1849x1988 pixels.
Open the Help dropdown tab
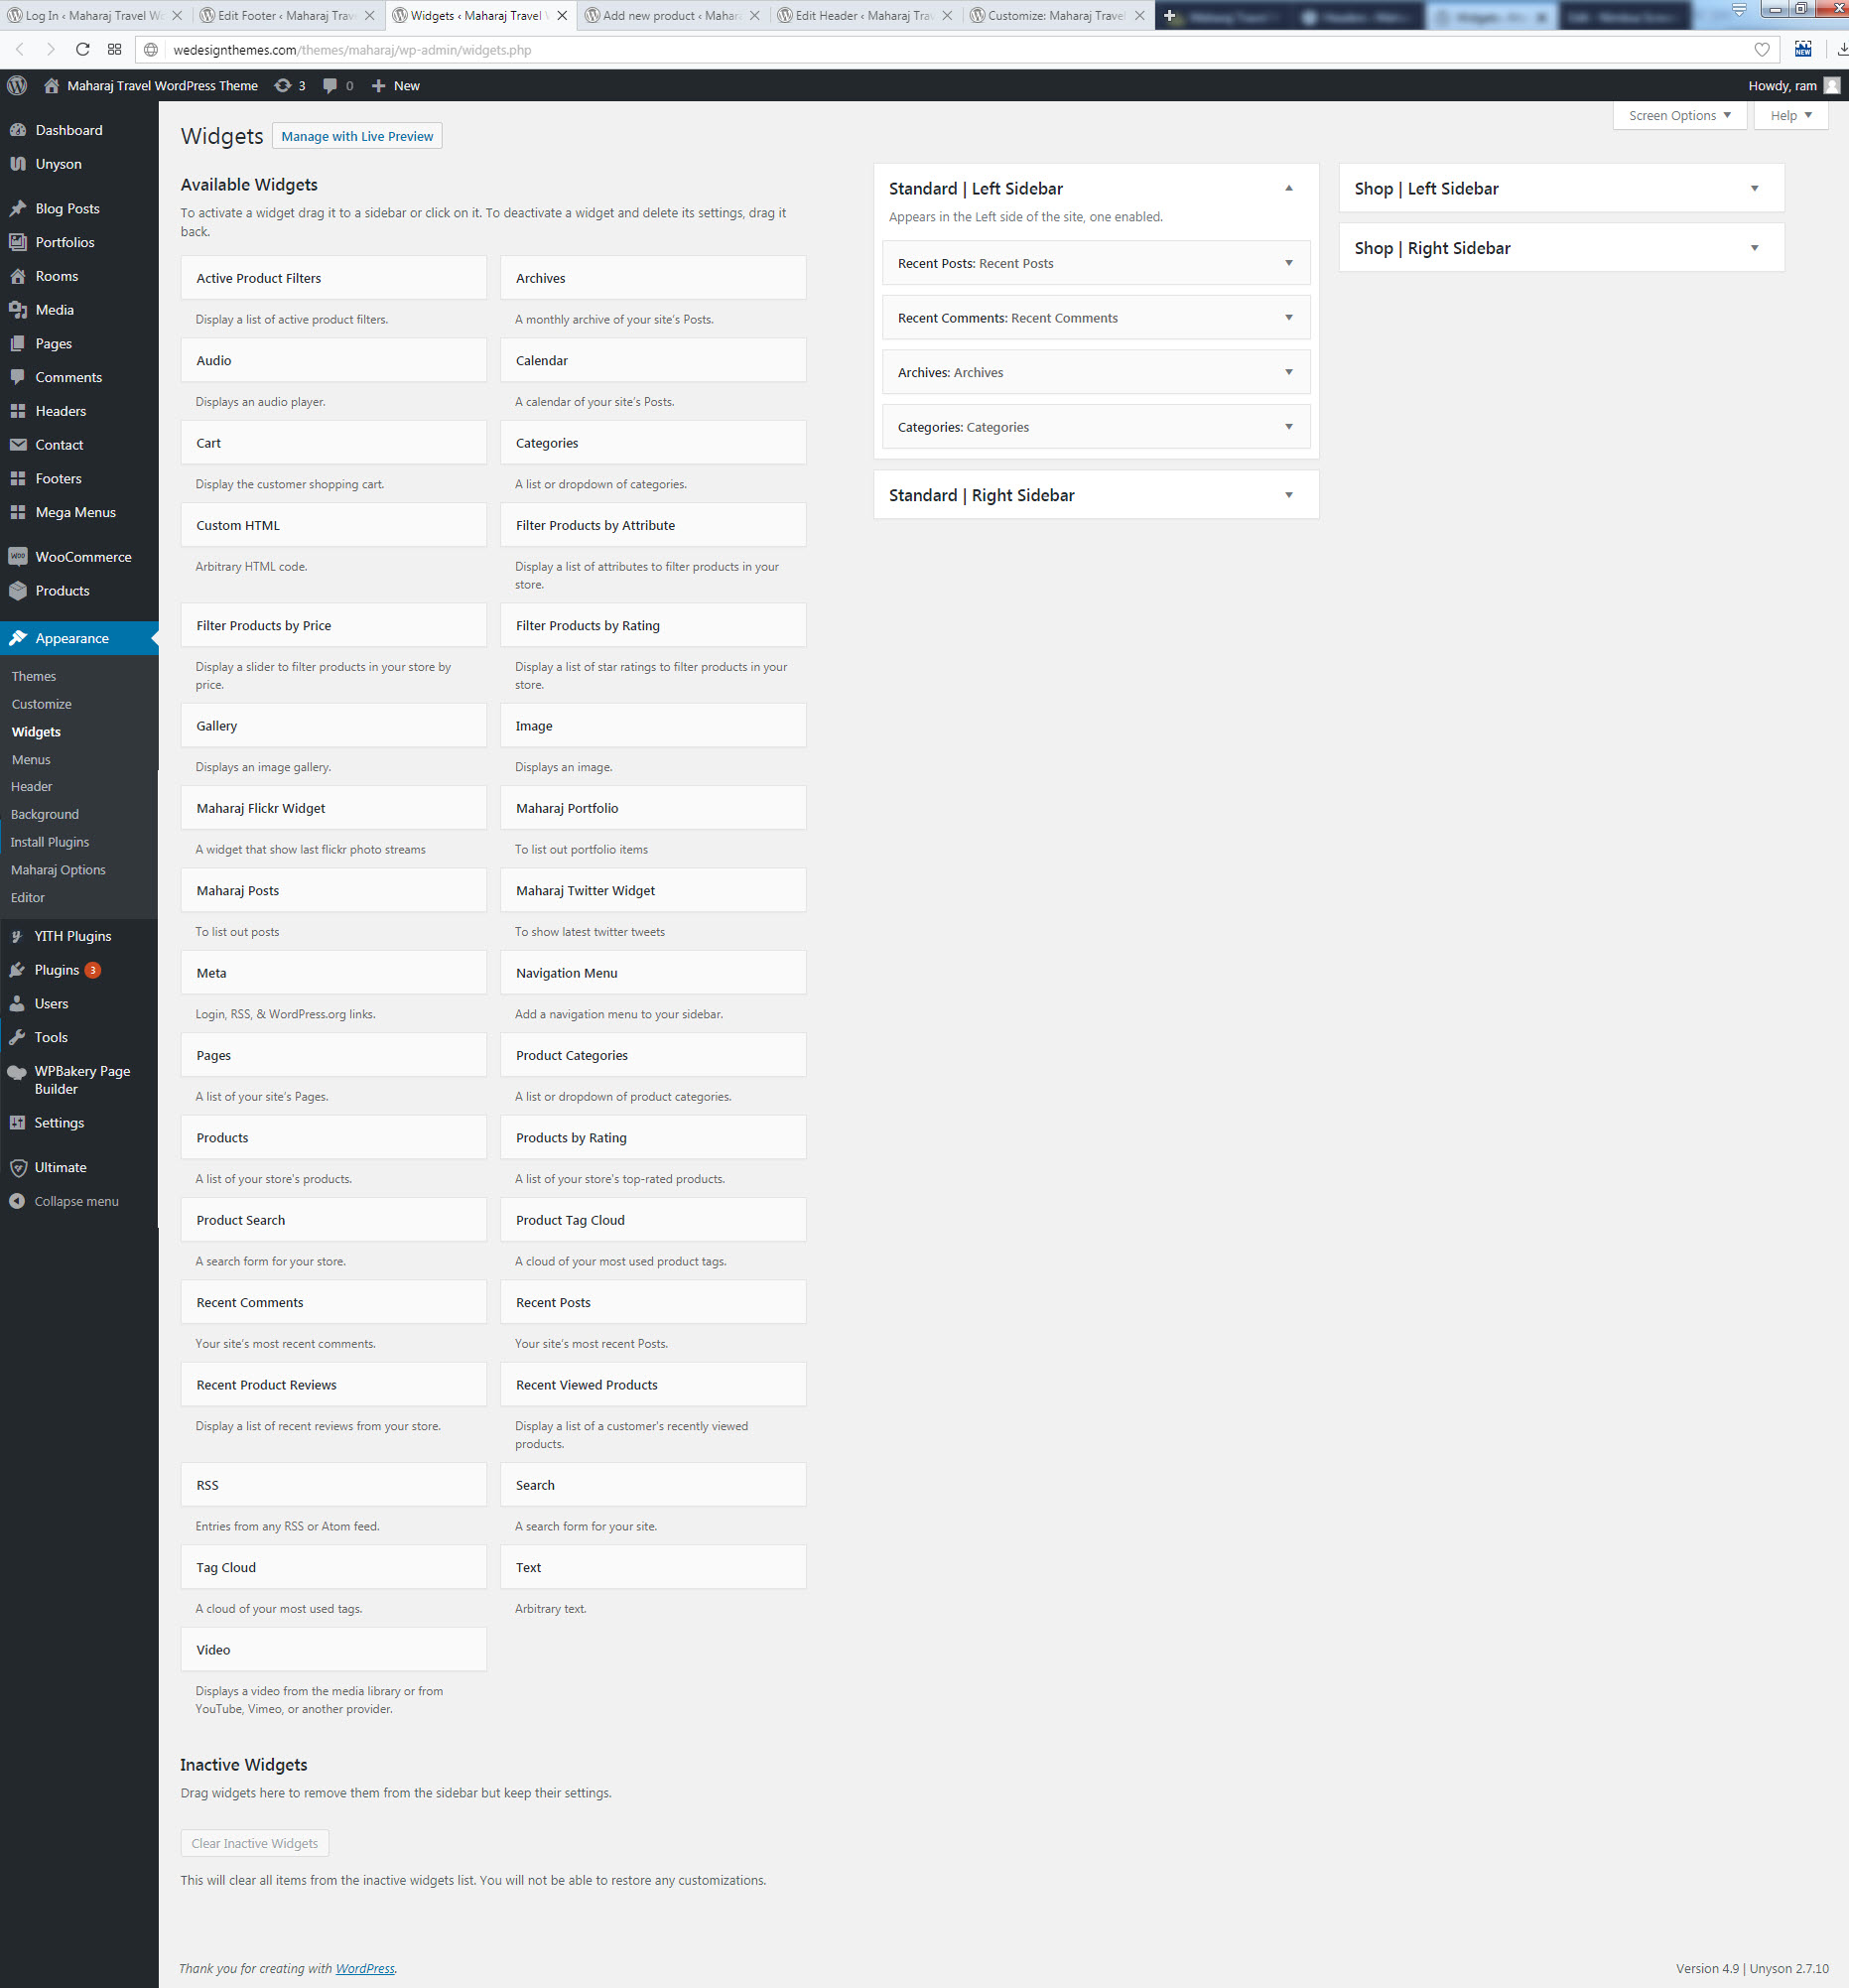(x=1790, y=116)
